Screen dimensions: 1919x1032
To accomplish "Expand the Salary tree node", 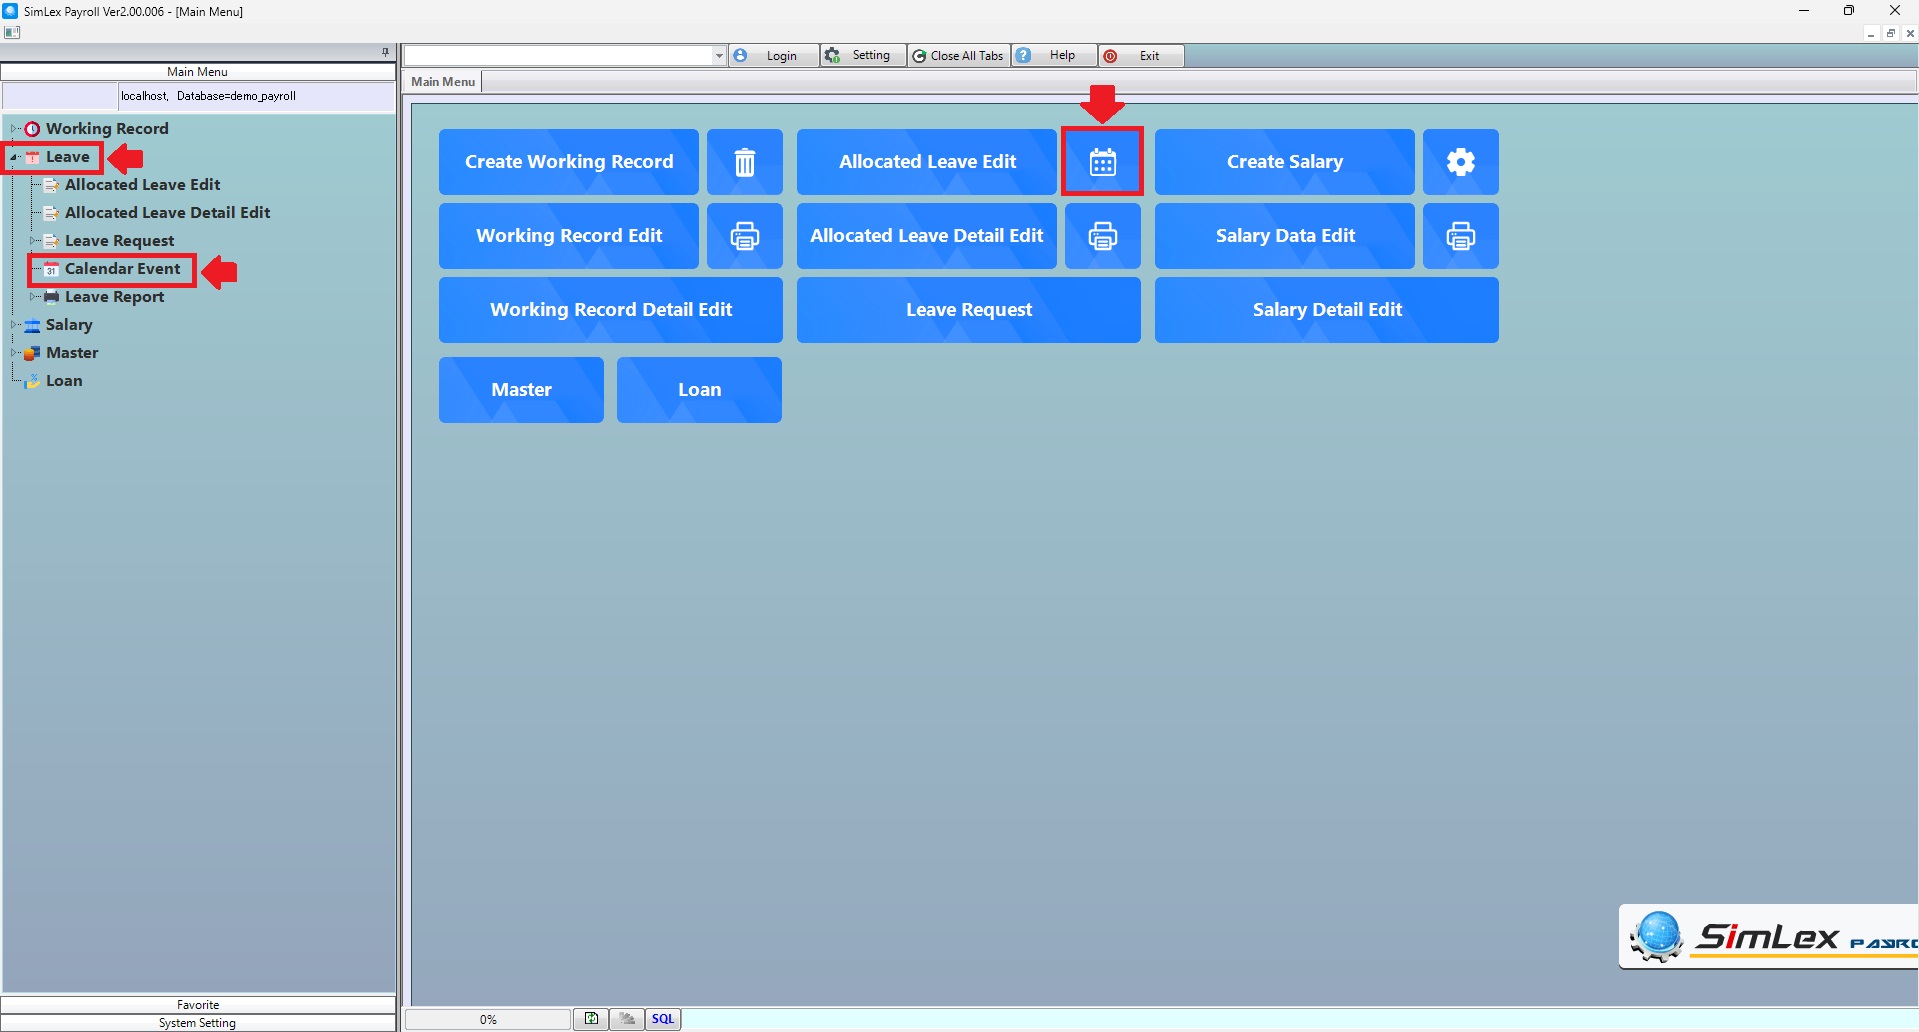I will (x=14, y=325).
